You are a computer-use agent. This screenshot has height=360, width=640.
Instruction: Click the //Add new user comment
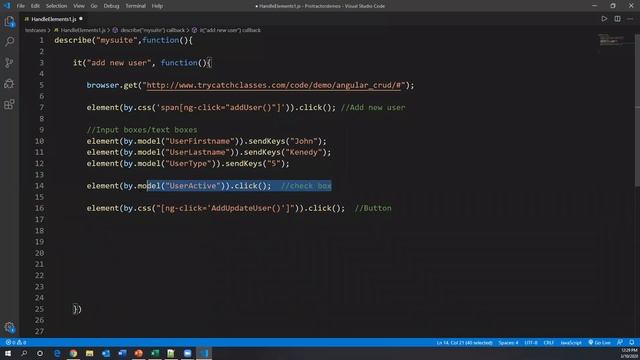[x=373, y=107]
